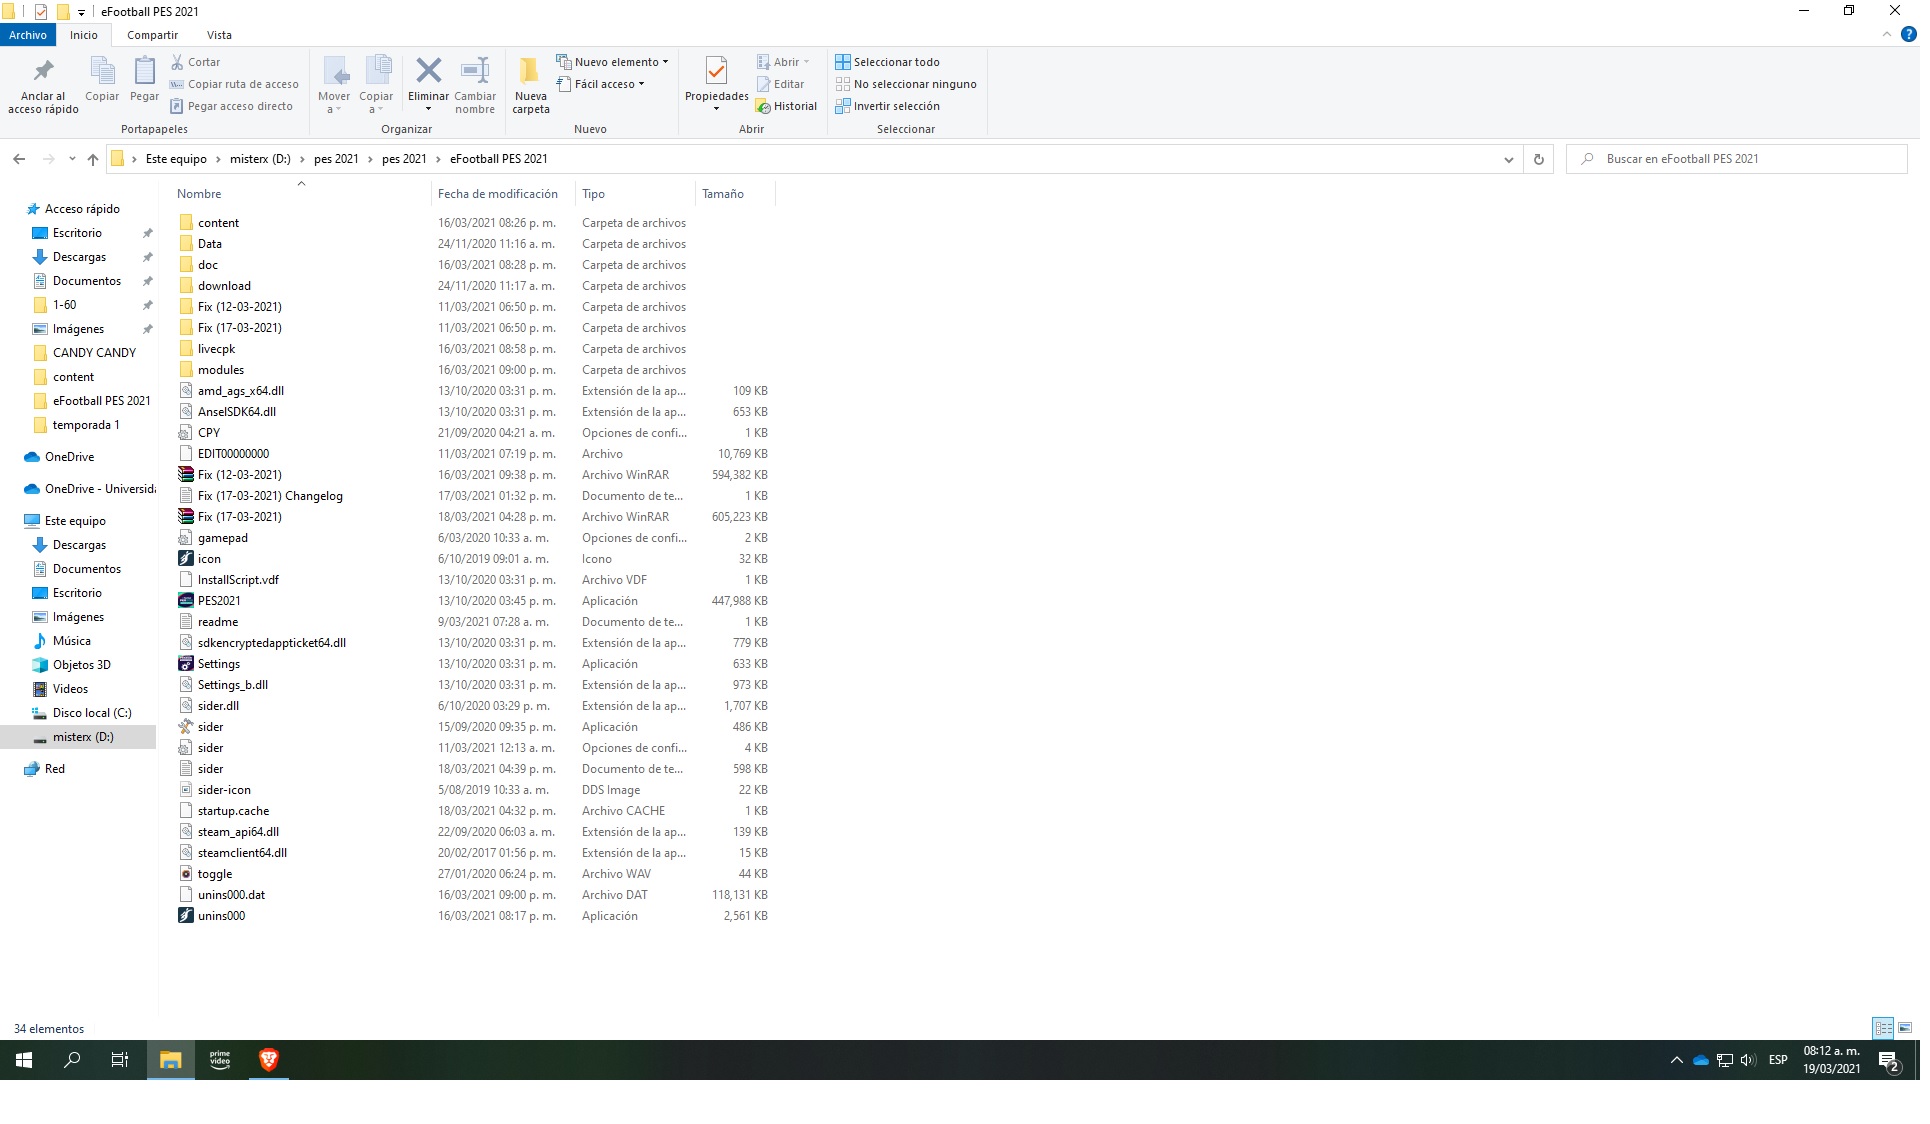Refresh the folder with reload icon
This screenshot has width=1930, height=1124.
[x=1538, y=159]
